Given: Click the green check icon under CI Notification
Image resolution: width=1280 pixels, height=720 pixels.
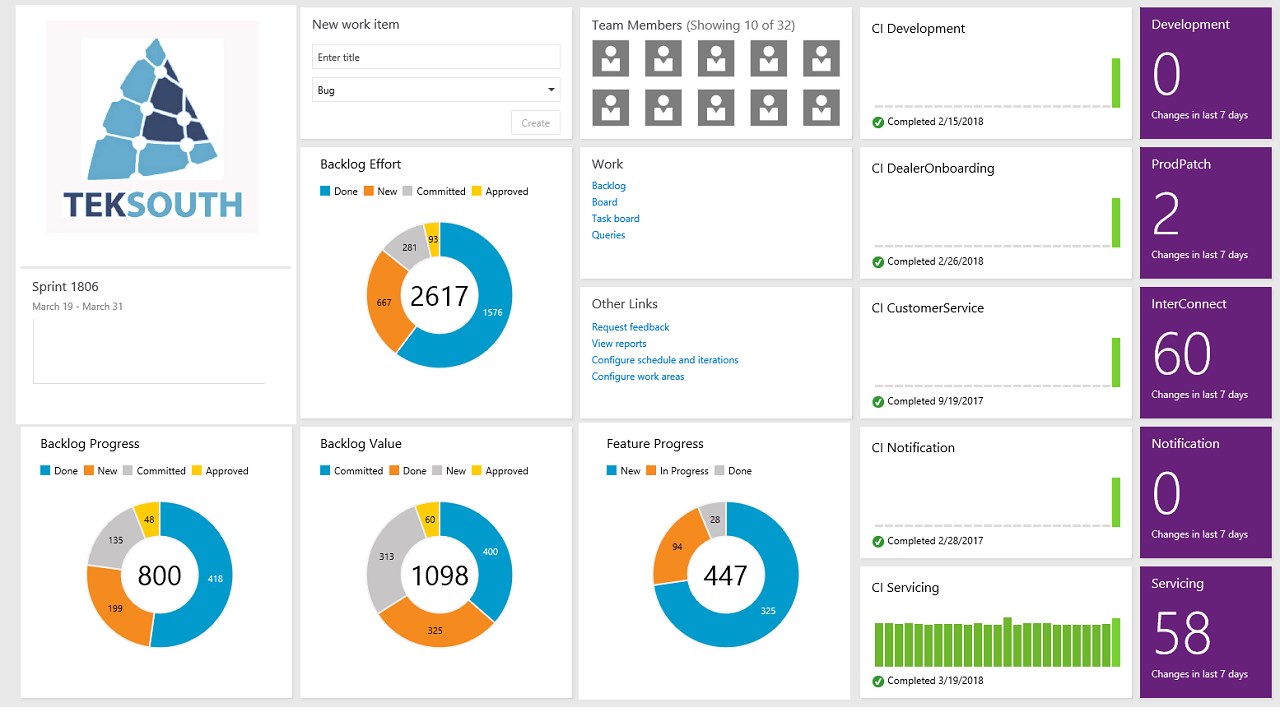Looking at the screenshot, I should pos(878,541).
